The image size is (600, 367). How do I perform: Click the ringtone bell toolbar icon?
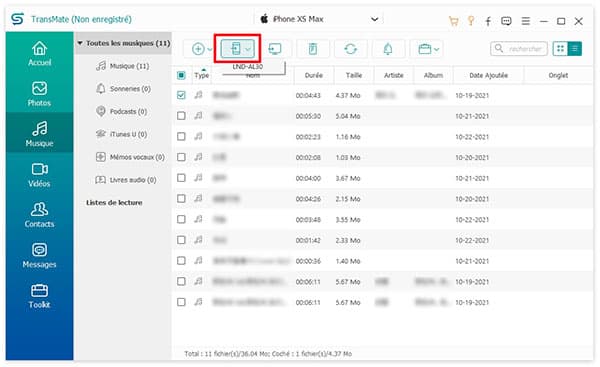(x=388, y=49)
